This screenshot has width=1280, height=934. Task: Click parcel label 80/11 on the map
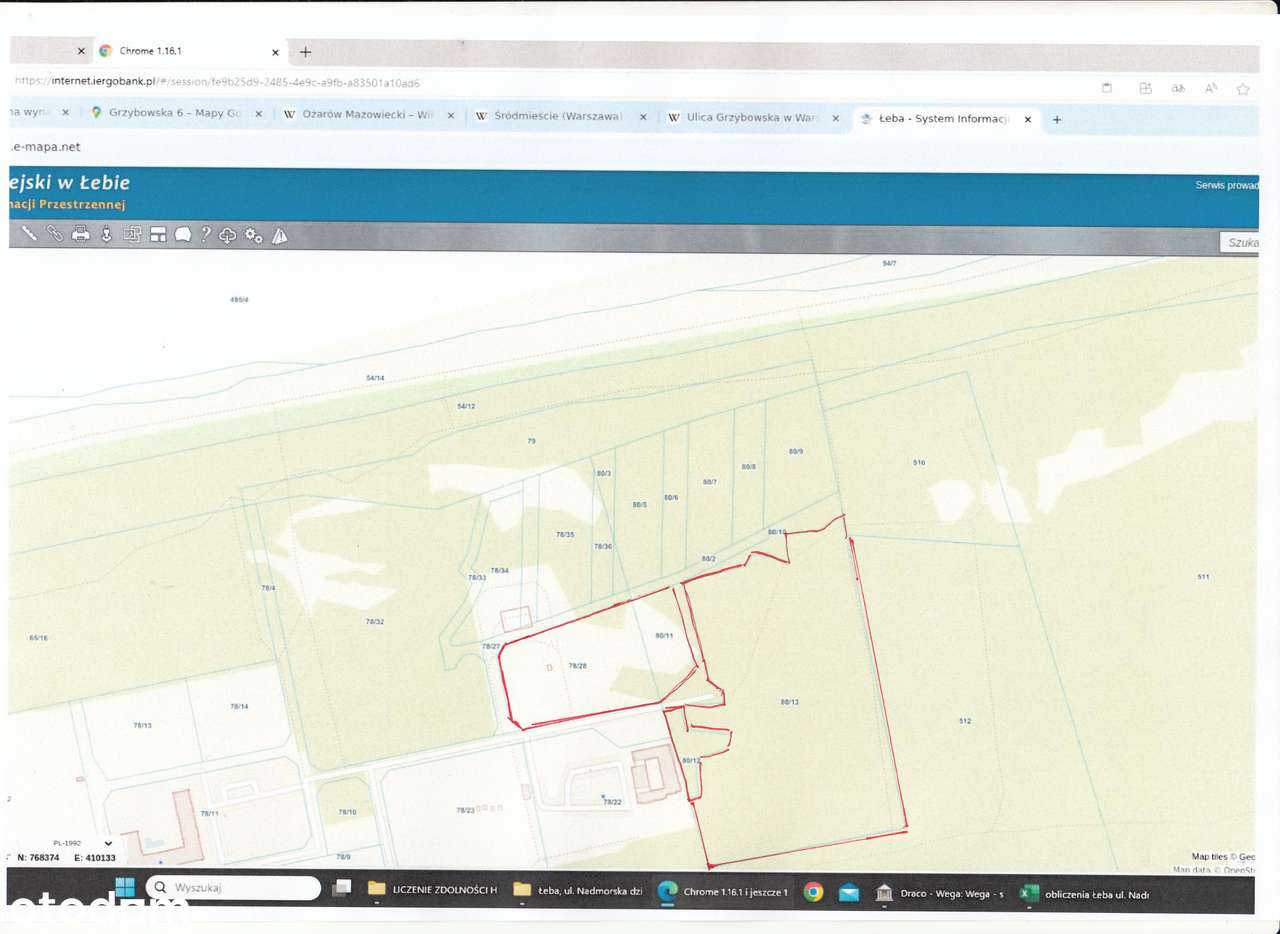point(664,635)
